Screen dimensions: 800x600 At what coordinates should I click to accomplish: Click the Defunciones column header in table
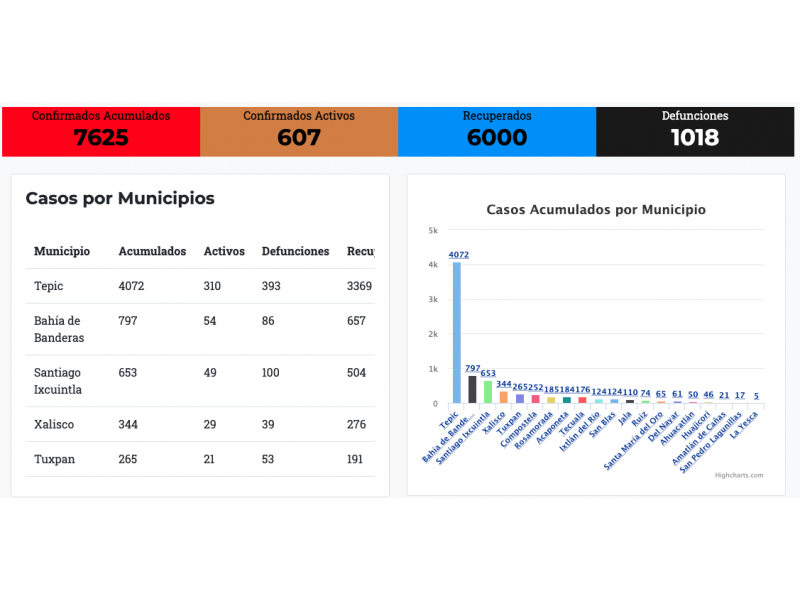[x=295, y=251]
